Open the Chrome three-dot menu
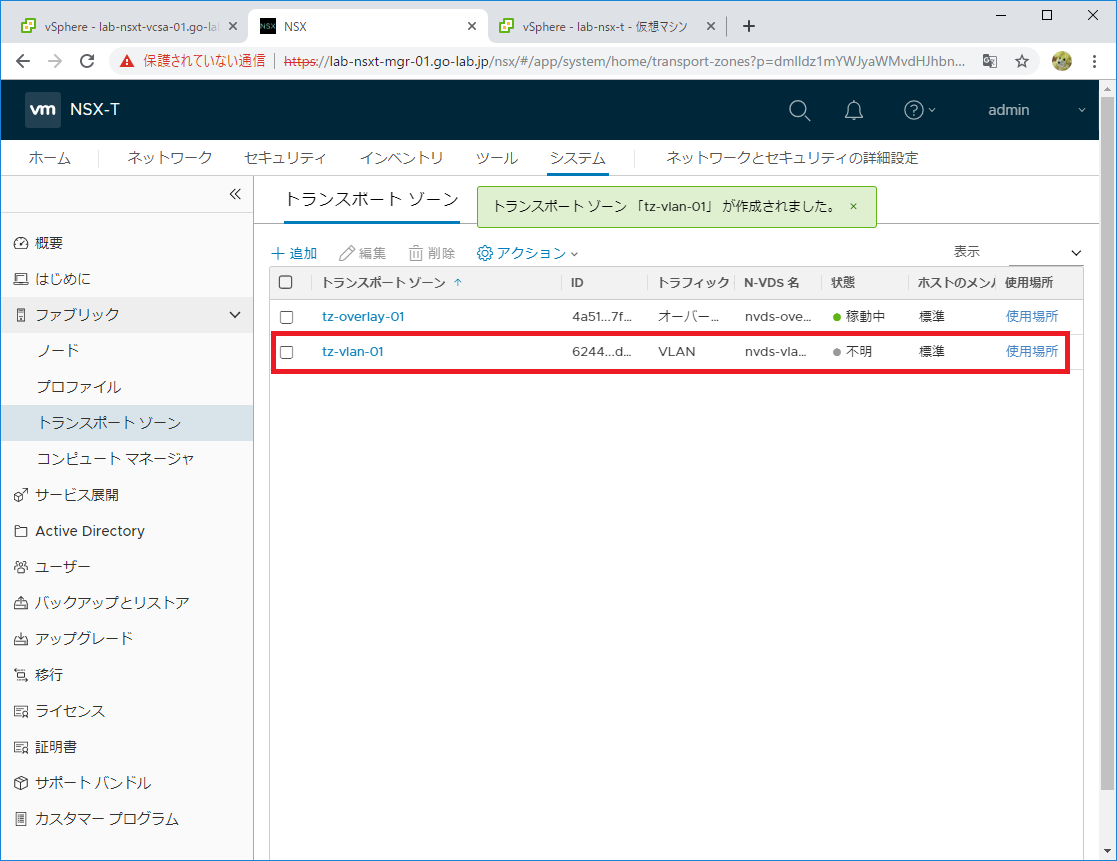 tap(1094, 61)
